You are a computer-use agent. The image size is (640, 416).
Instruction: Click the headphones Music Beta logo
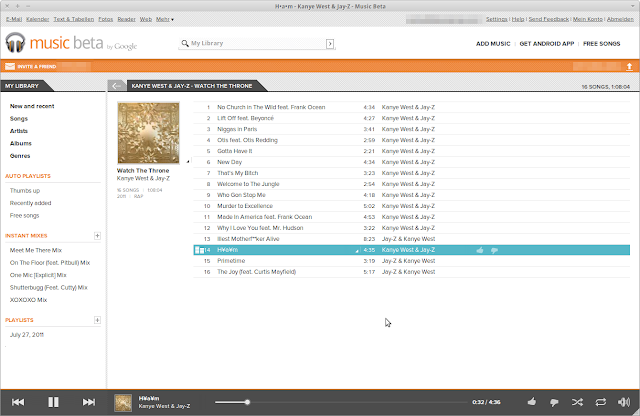point(15,42)
